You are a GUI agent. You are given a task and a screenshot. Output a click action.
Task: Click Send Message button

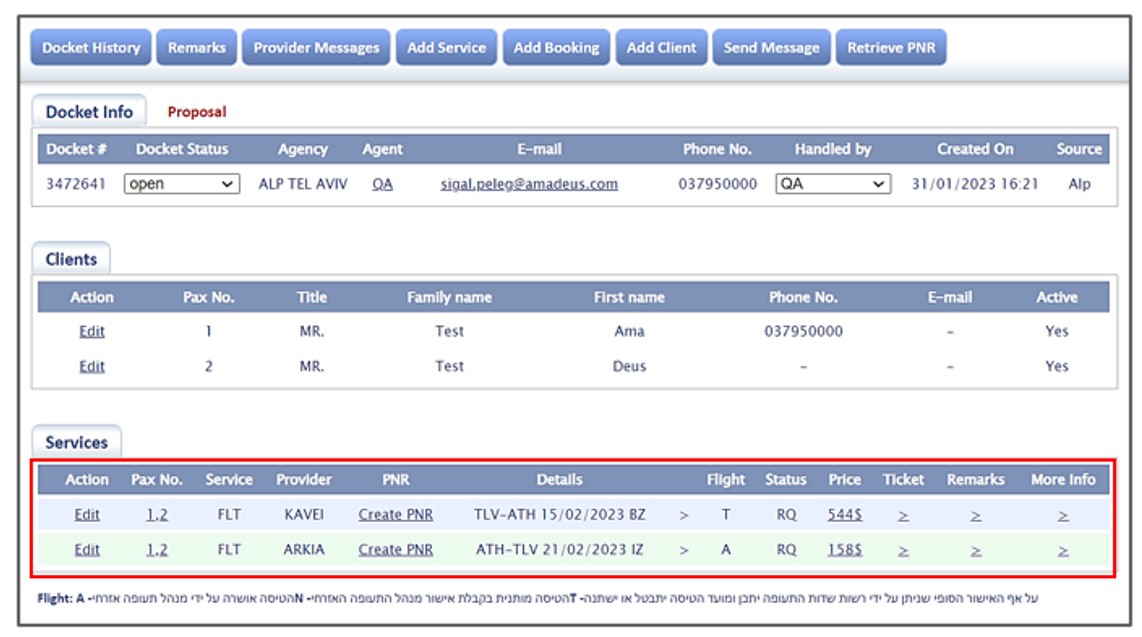coord(771,47)
